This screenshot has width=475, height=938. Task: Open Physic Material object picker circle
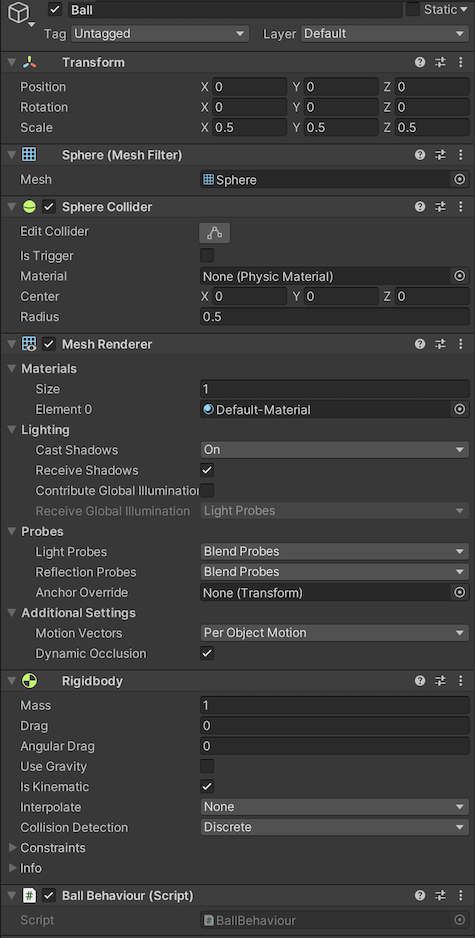point(459,276)
